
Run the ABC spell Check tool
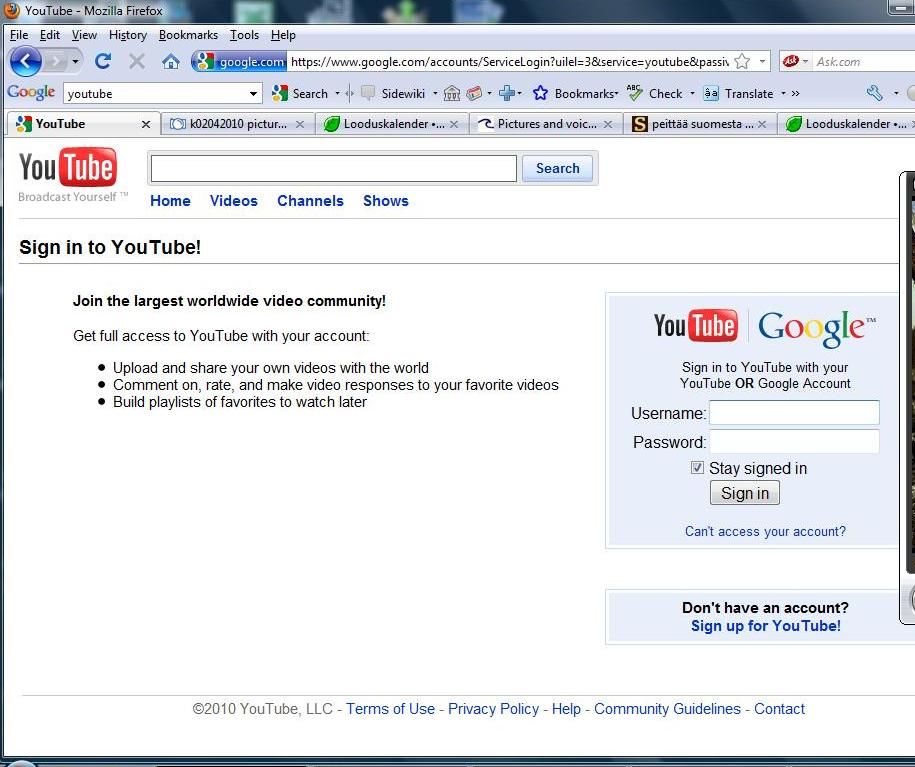tap(654, 93)
